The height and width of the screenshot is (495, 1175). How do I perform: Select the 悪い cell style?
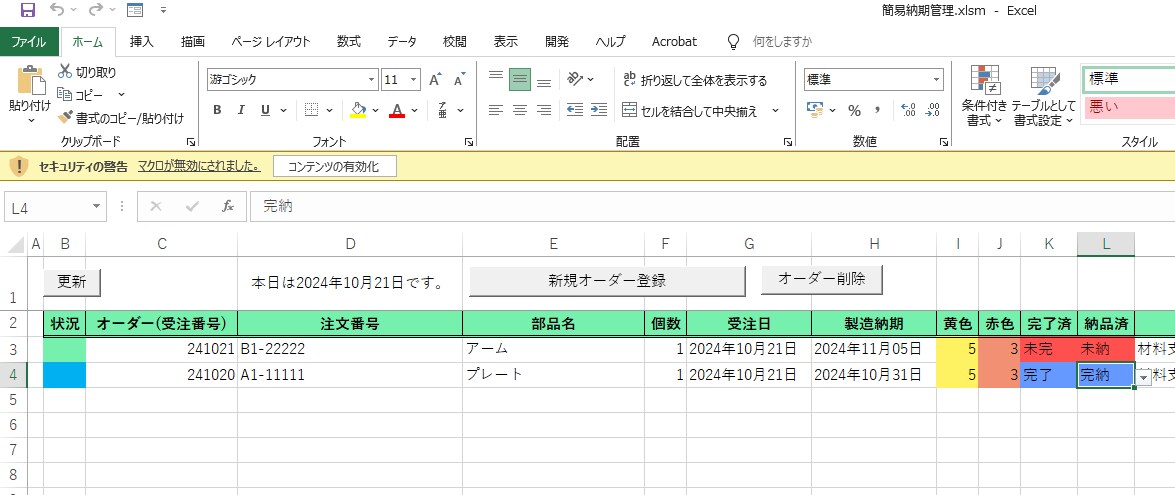(x=1128, y=106)
